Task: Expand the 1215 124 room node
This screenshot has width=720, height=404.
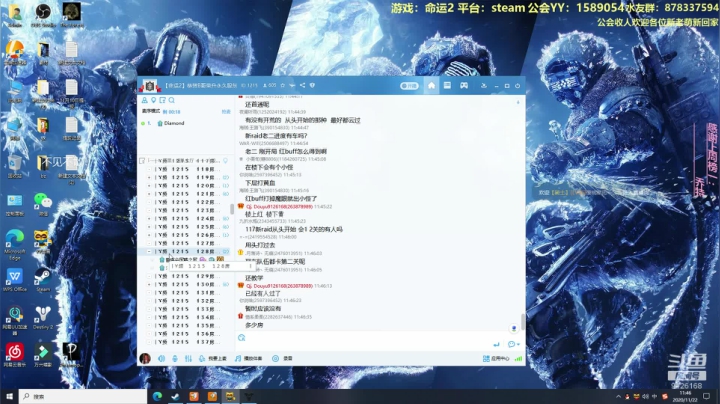Action: click(149, 219)
